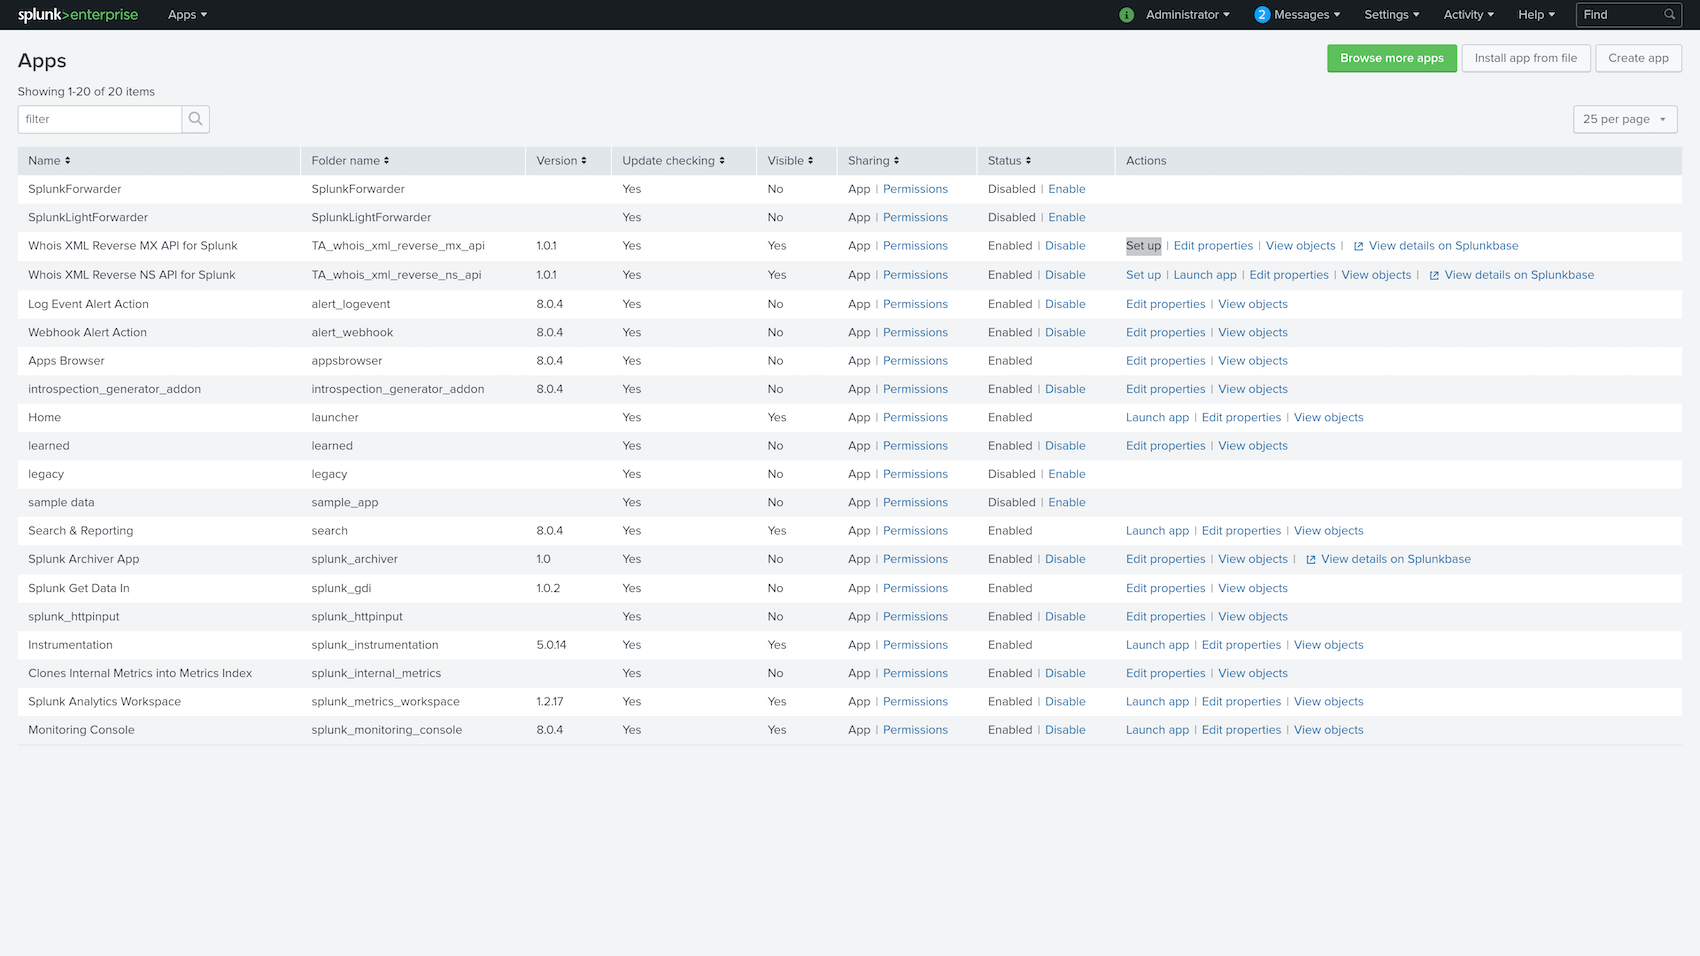The width and height of the screenshot is (1700, 956).
Task: Open the Activity menu
Action: [x=1469, y=15]
